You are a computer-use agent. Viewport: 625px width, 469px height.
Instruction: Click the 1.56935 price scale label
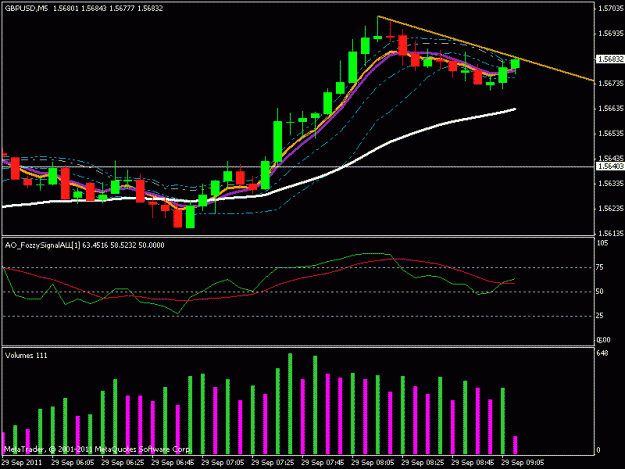[611, 33]
